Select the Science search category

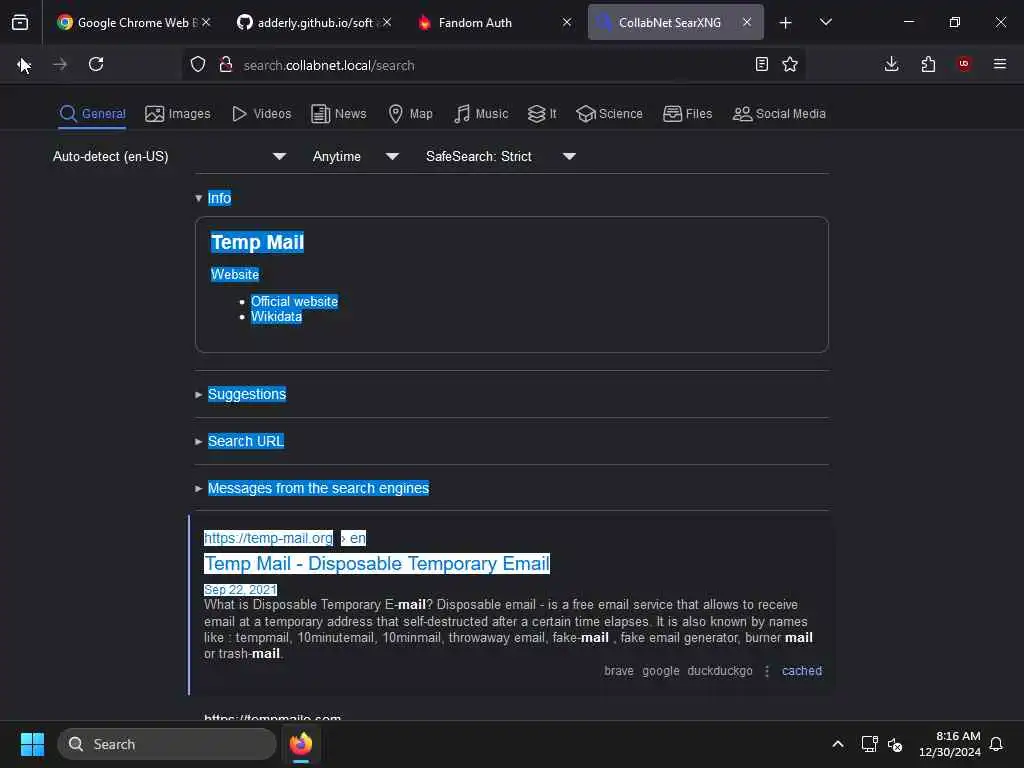click(x=609, y=114)
